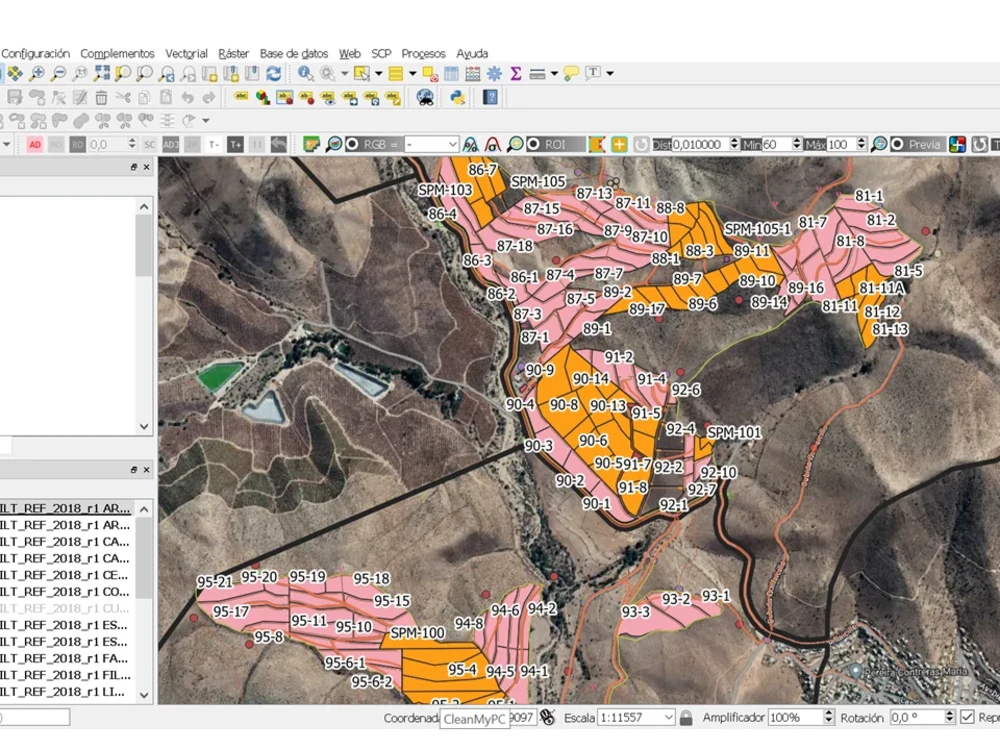
Task: Open the Python console
Action: pyautogui.click(x=457, y=98)
